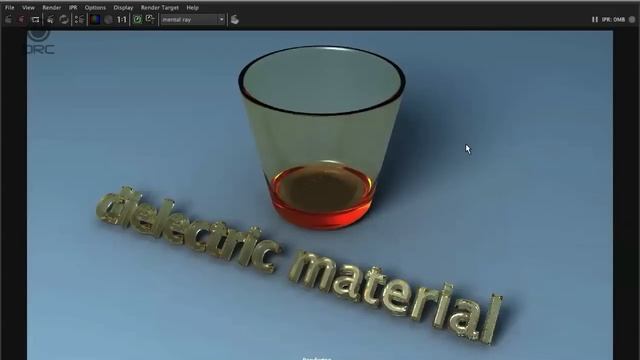640x360 pixels.
Task: Open the mental ray renderer dropdown
Action: (x=193, y=19)
